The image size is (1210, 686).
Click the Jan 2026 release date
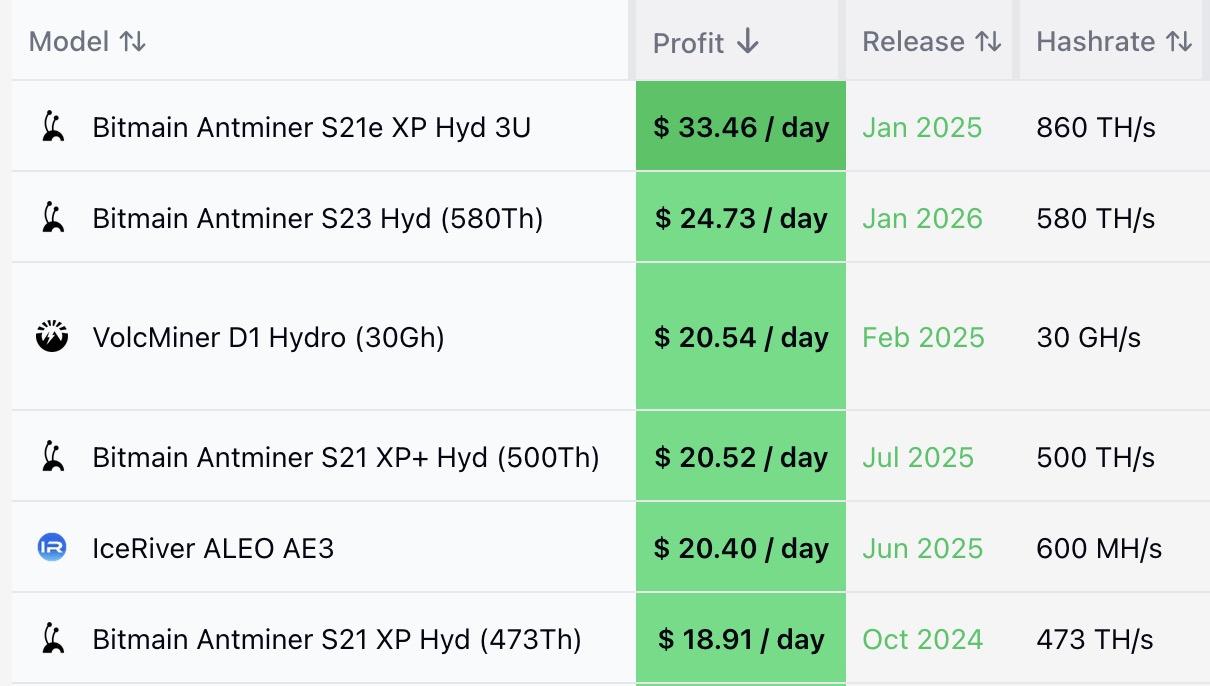922,219
